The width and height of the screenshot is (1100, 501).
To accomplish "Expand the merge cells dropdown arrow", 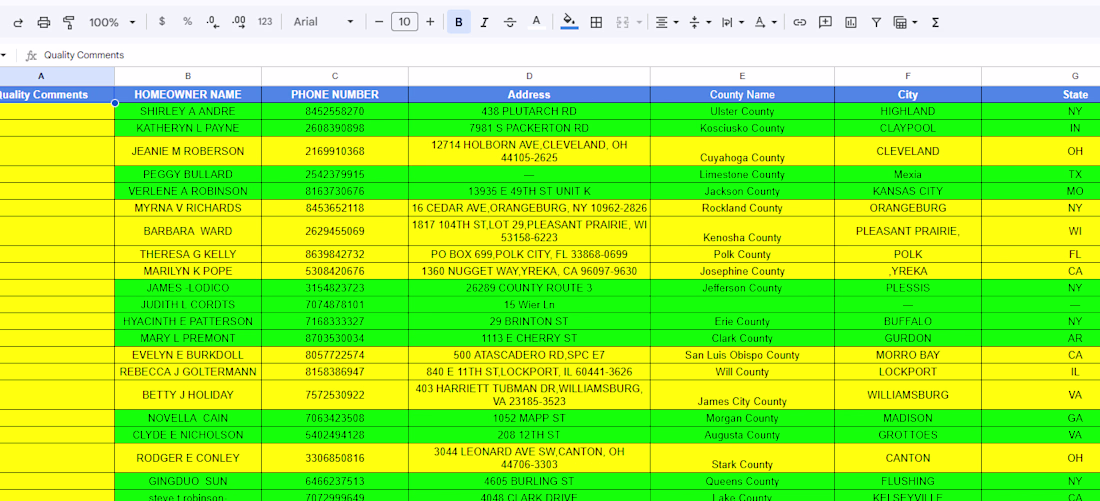I will point(639,22).
